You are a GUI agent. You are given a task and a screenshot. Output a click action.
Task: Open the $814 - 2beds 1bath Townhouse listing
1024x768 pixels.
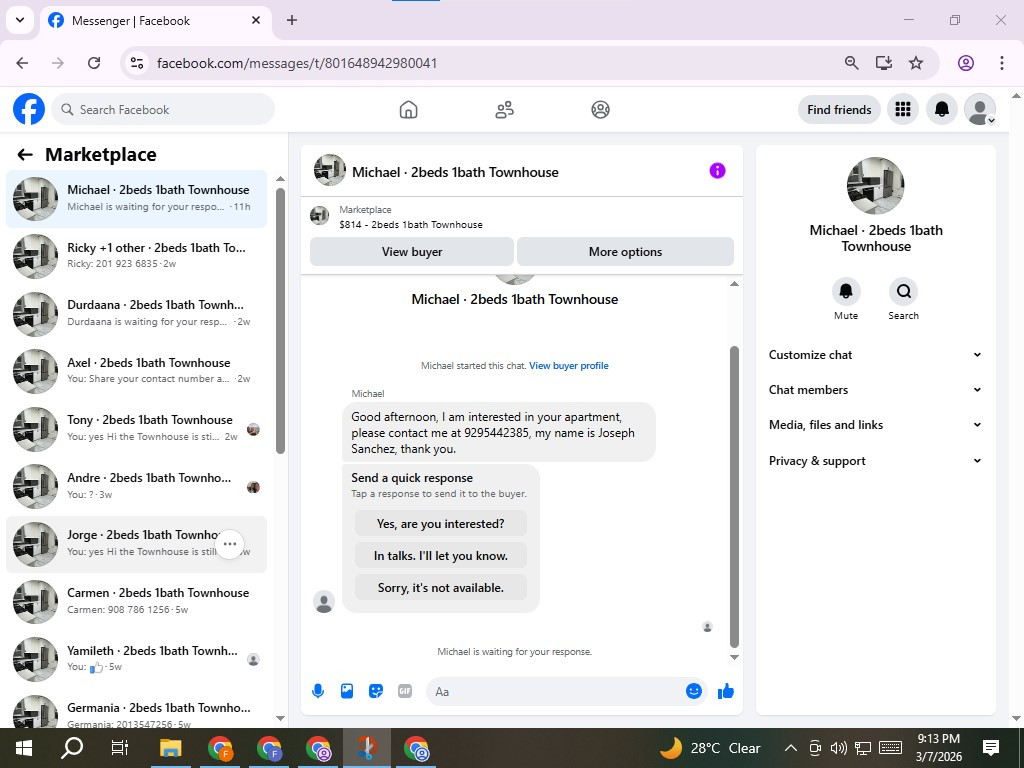click(x=411, y=225)
